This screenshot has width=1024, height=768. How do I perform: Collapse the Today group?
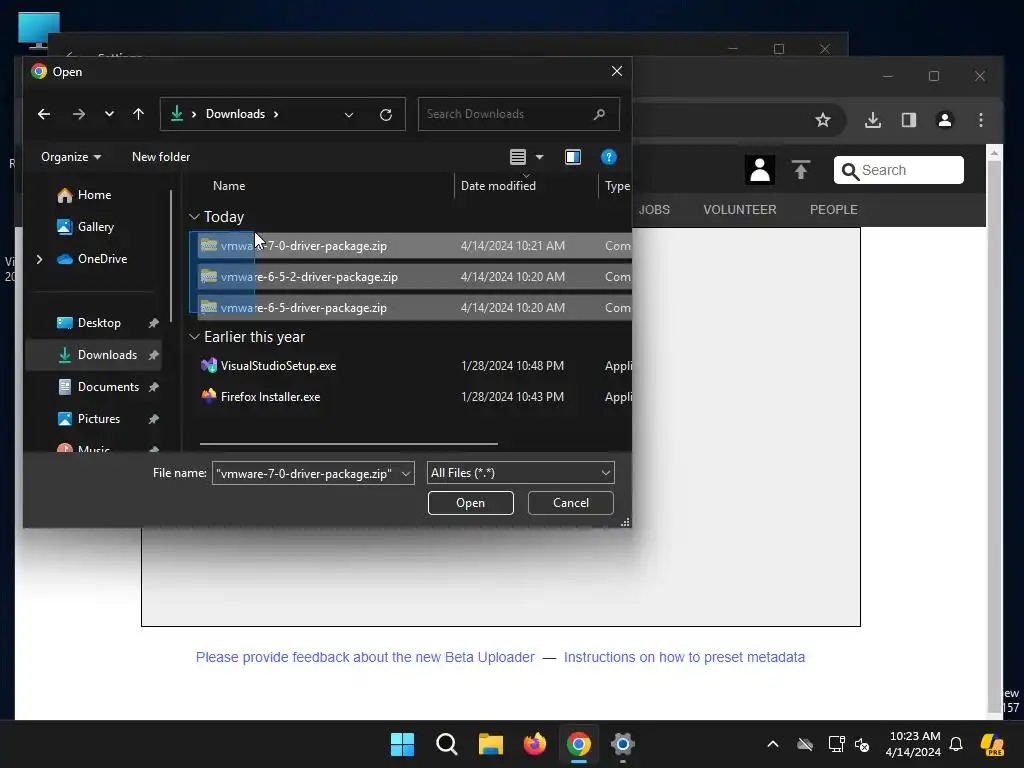tap(194, 217)
